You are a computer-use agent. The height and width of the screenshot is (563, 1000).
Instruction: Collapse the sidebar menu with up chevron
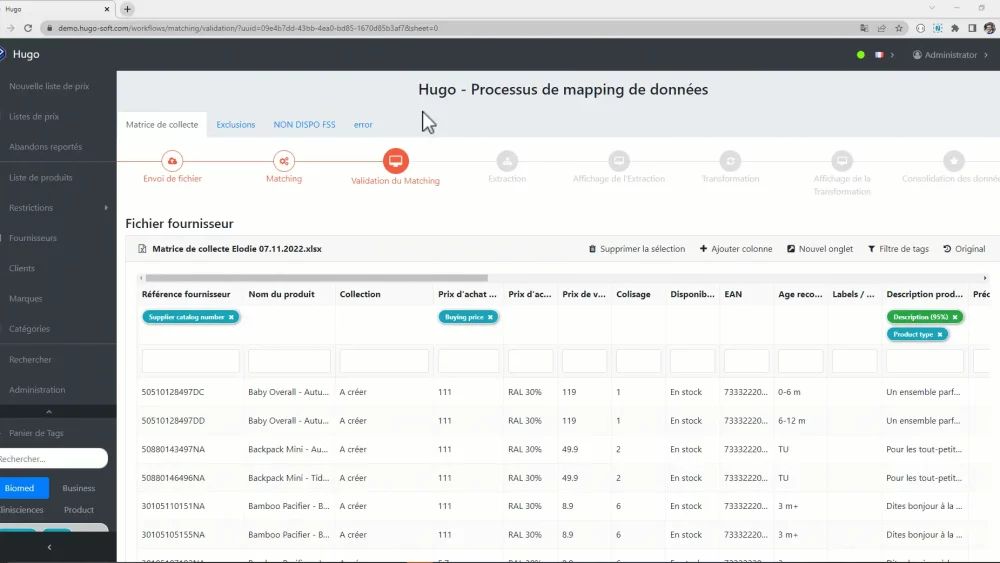coord(49,412)
